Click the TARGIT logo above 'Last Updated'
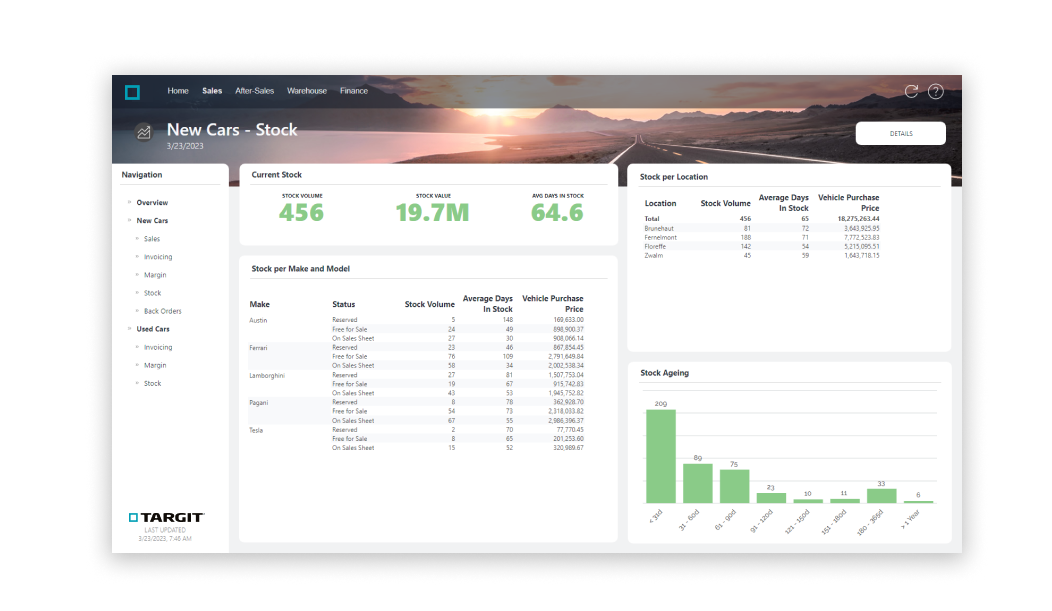The height and width of the screenshot is (611, 1052). tap(166, 517)
